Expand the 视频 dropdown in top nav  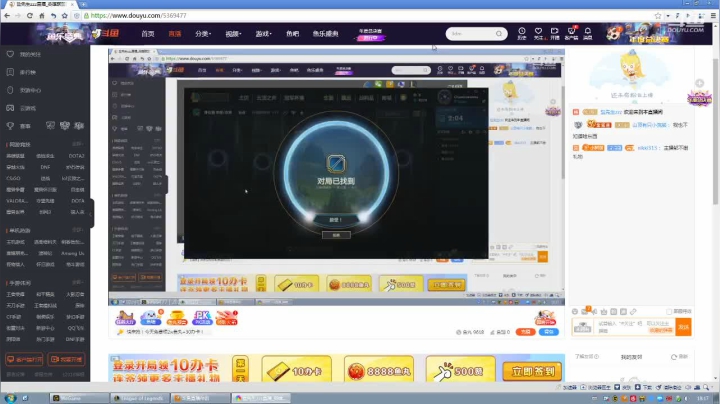pyautogui.click(x=233, y=34)
